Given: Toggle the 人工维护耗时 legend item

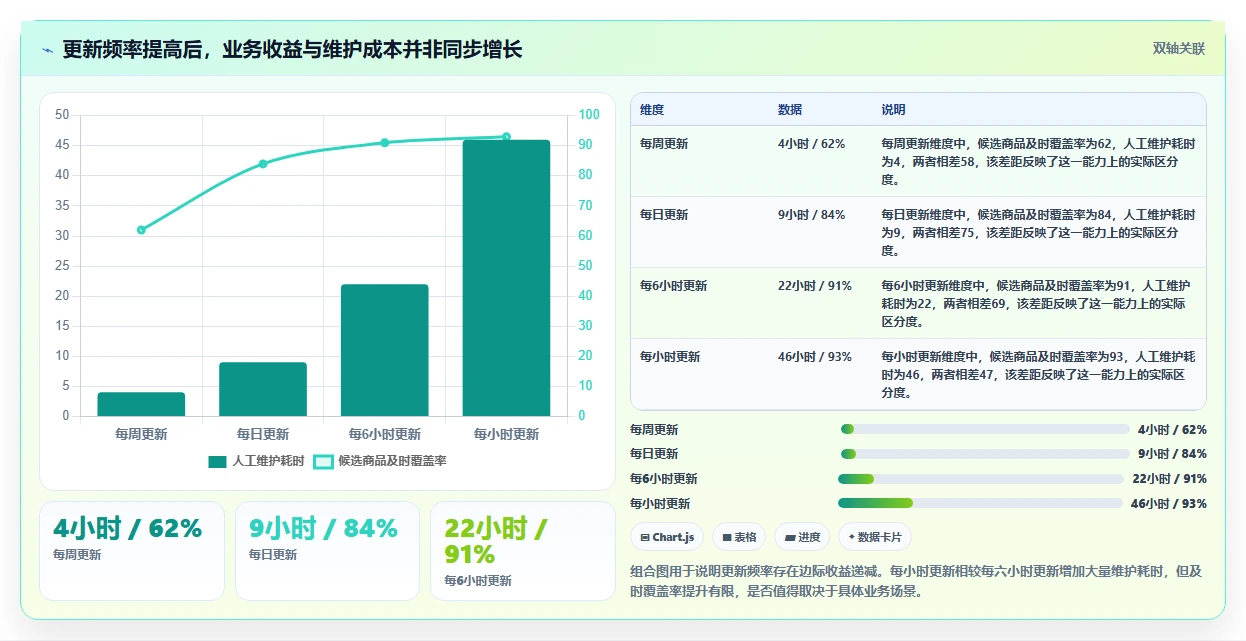Looking at the screenshot, I should coord(256,461).
